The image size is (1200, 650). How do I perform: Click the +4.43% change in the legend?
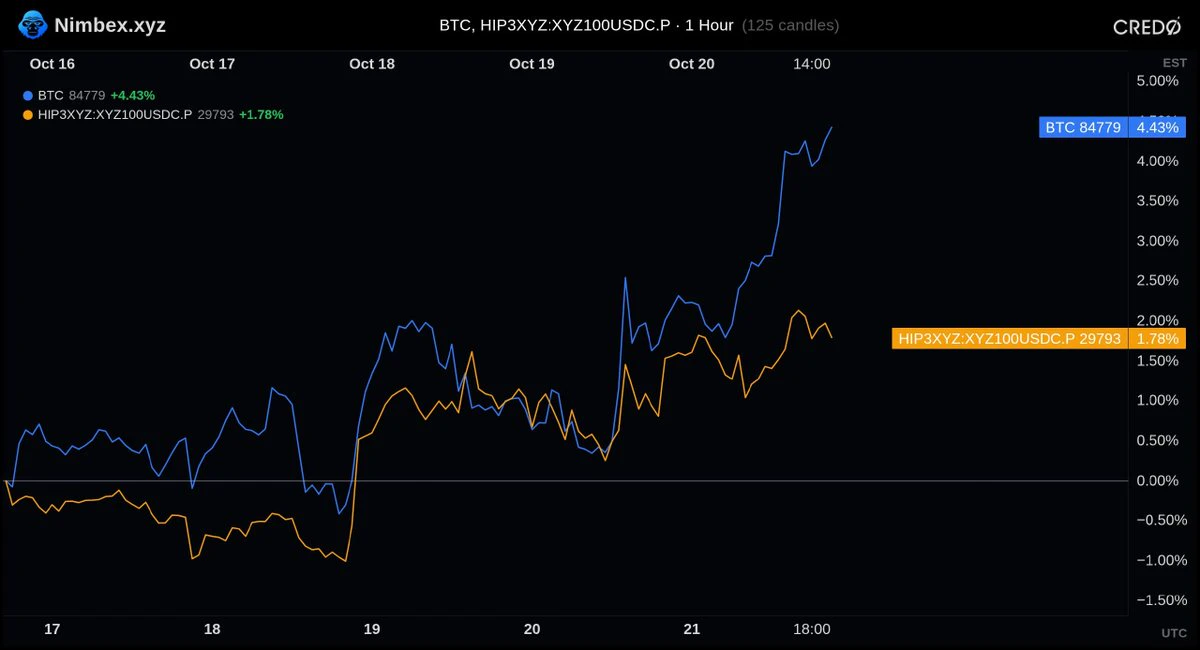(x=132, y=96)
